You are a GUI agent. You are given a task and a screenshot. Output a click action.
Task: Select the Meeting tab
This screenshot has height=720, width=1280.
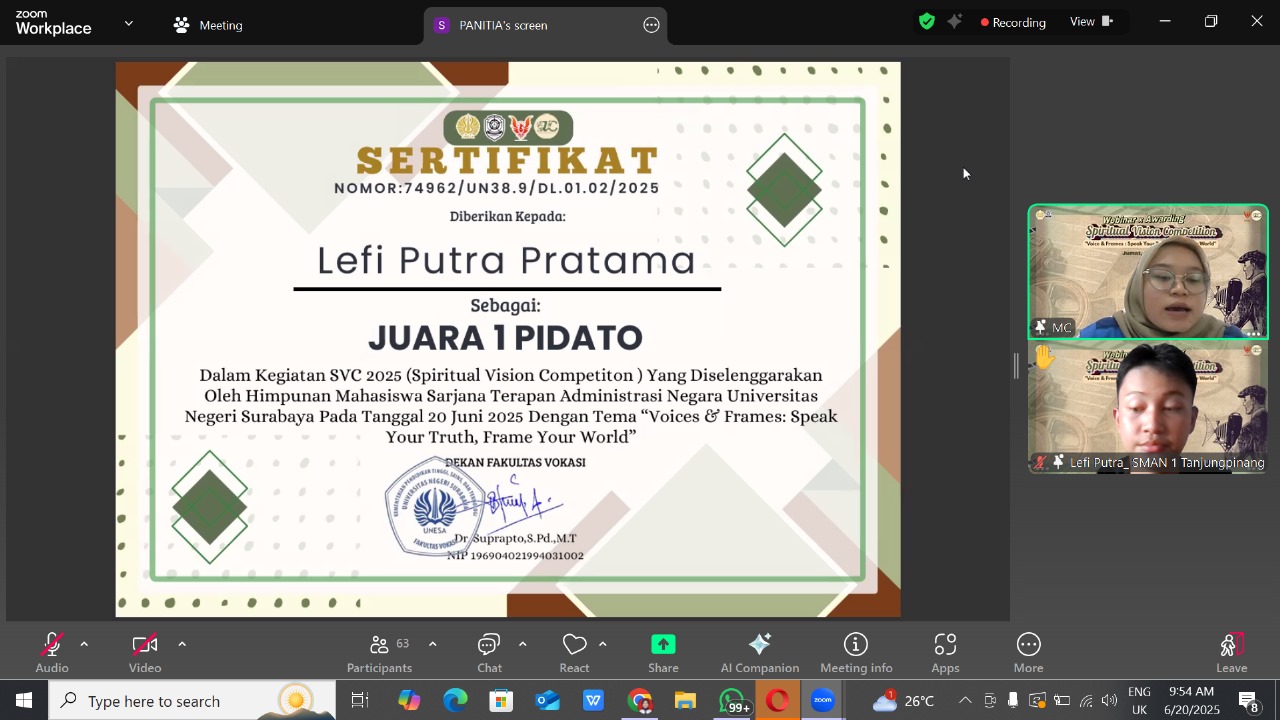208,25
